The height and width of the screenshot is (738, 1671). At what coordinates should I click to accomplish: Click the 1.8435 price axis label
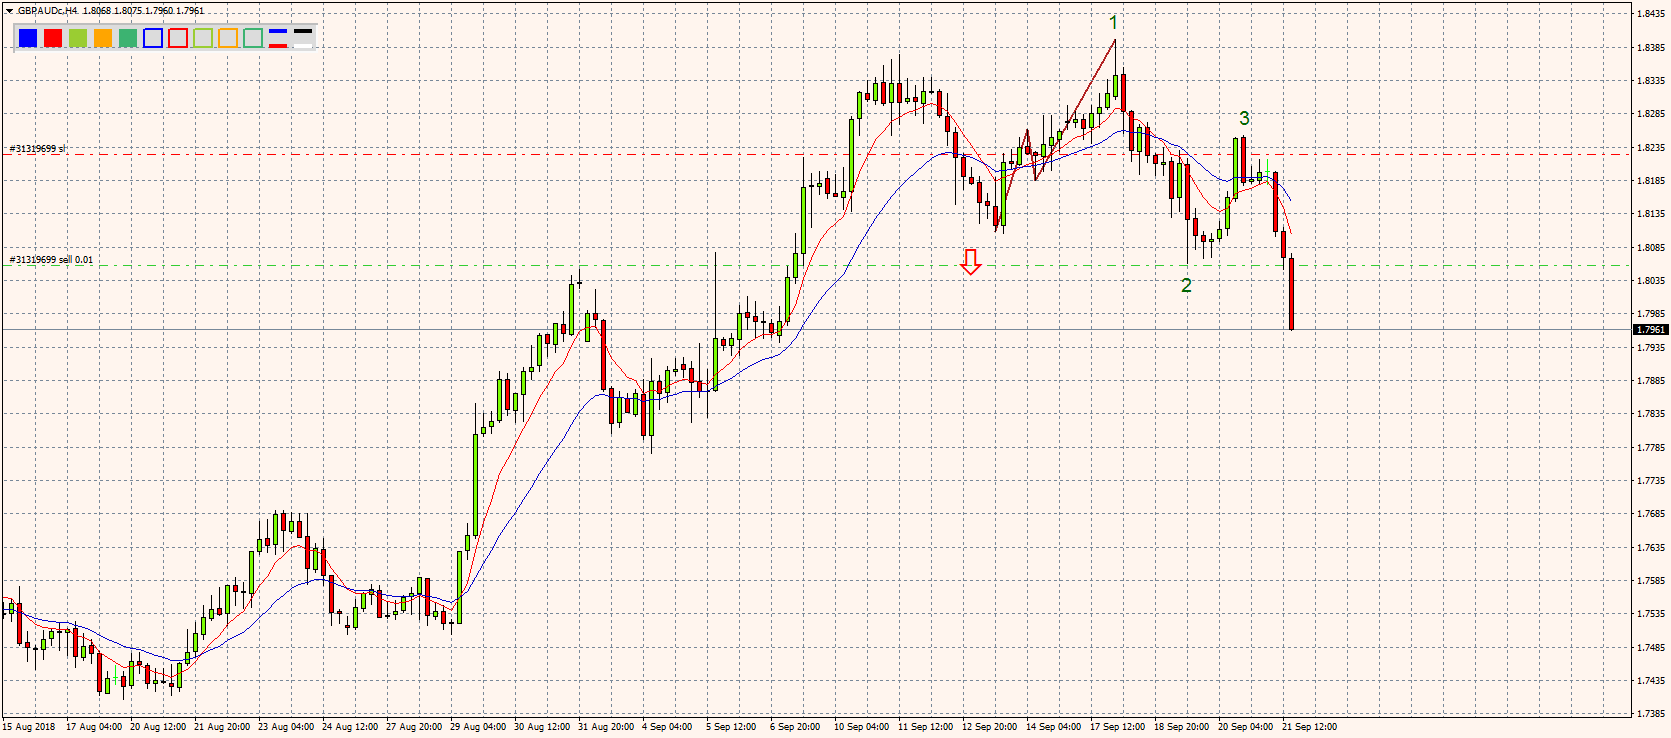pyautogui.click(x=1651, y=14)
